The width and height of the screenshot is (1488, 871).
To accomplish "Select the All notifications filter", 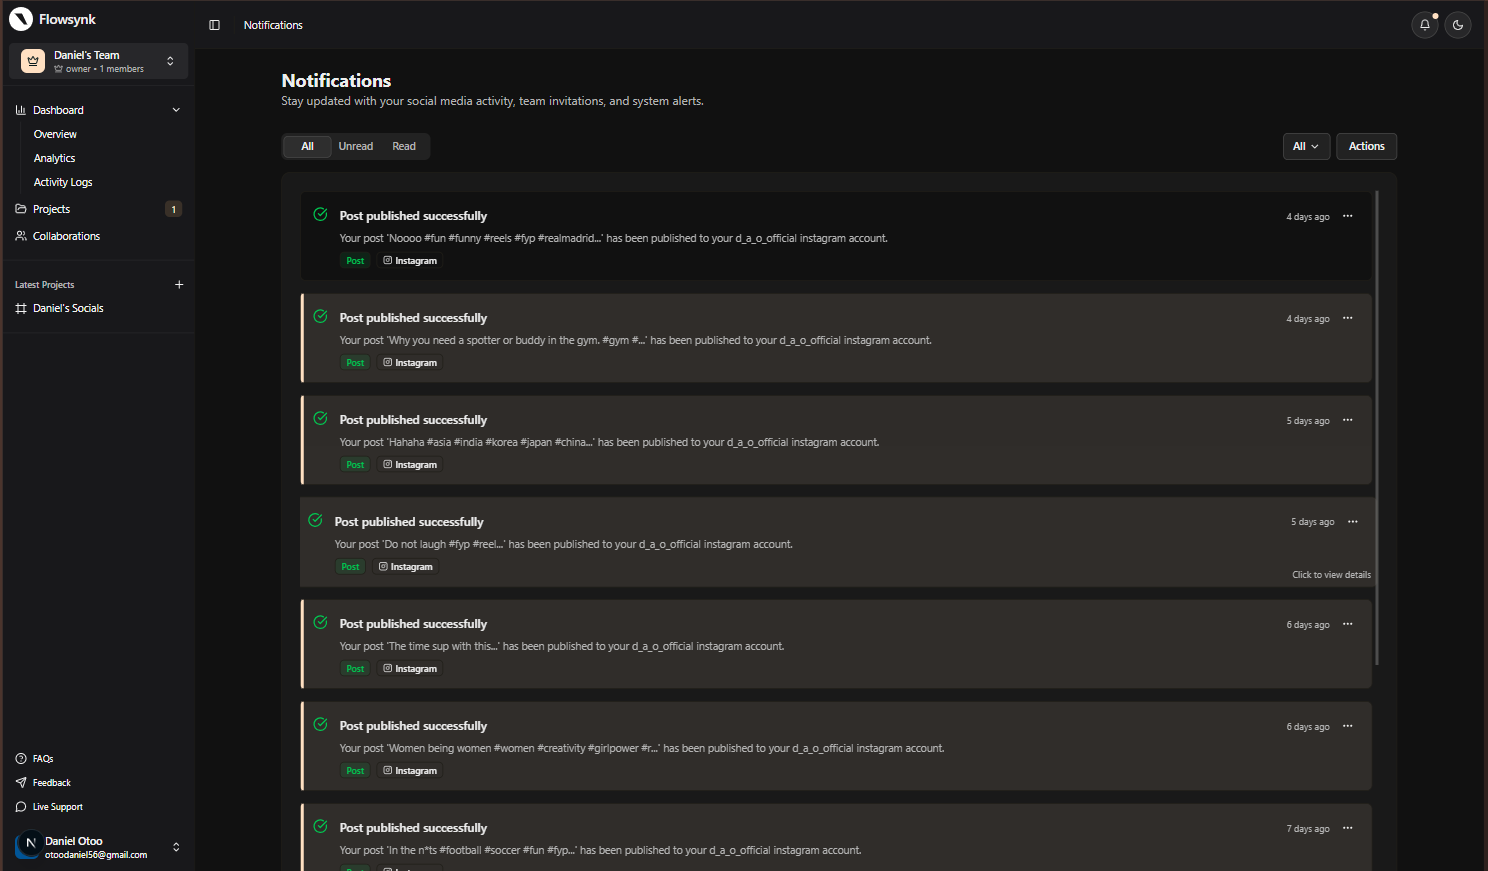I will coord(307,146).
